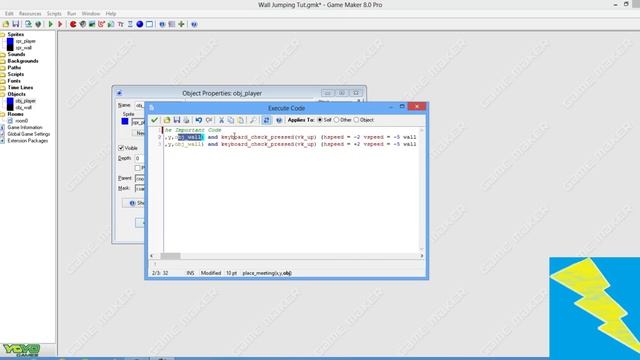Copy selected code text

231,120
